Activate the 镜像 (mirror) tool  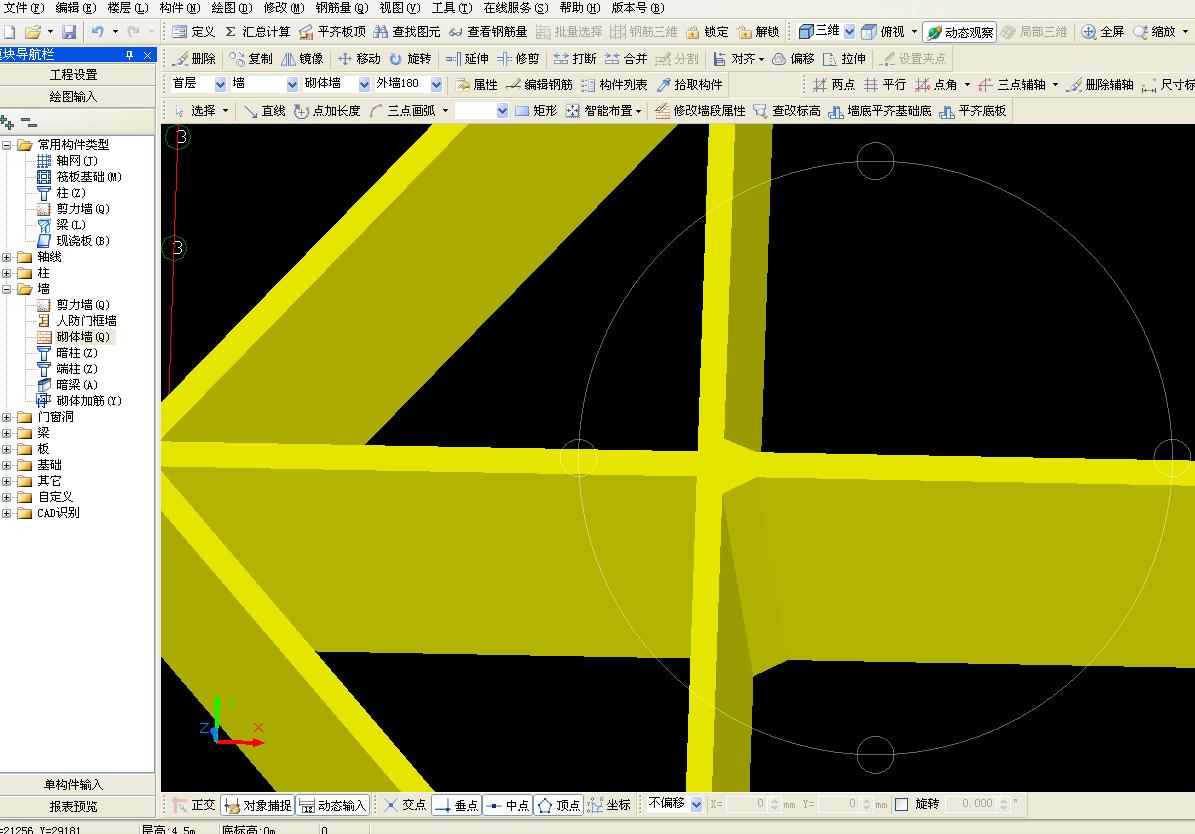tap(303, 59)
